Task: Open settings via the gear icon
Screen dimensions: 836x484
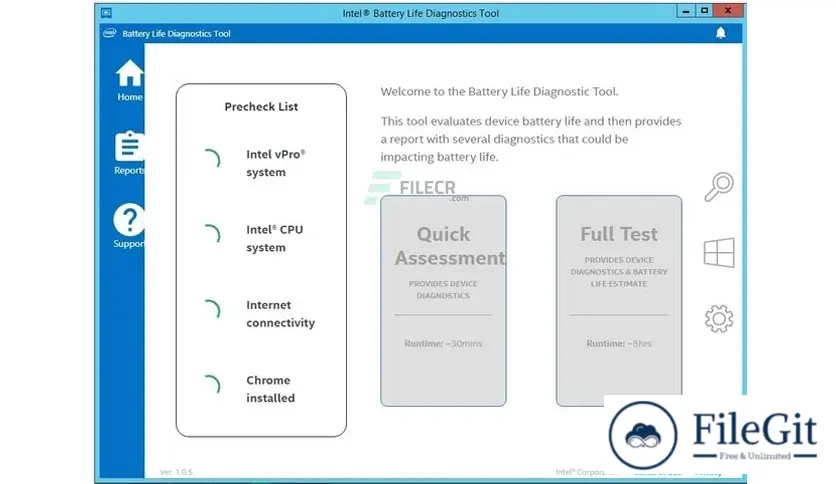Action: [x=719, y=319]
